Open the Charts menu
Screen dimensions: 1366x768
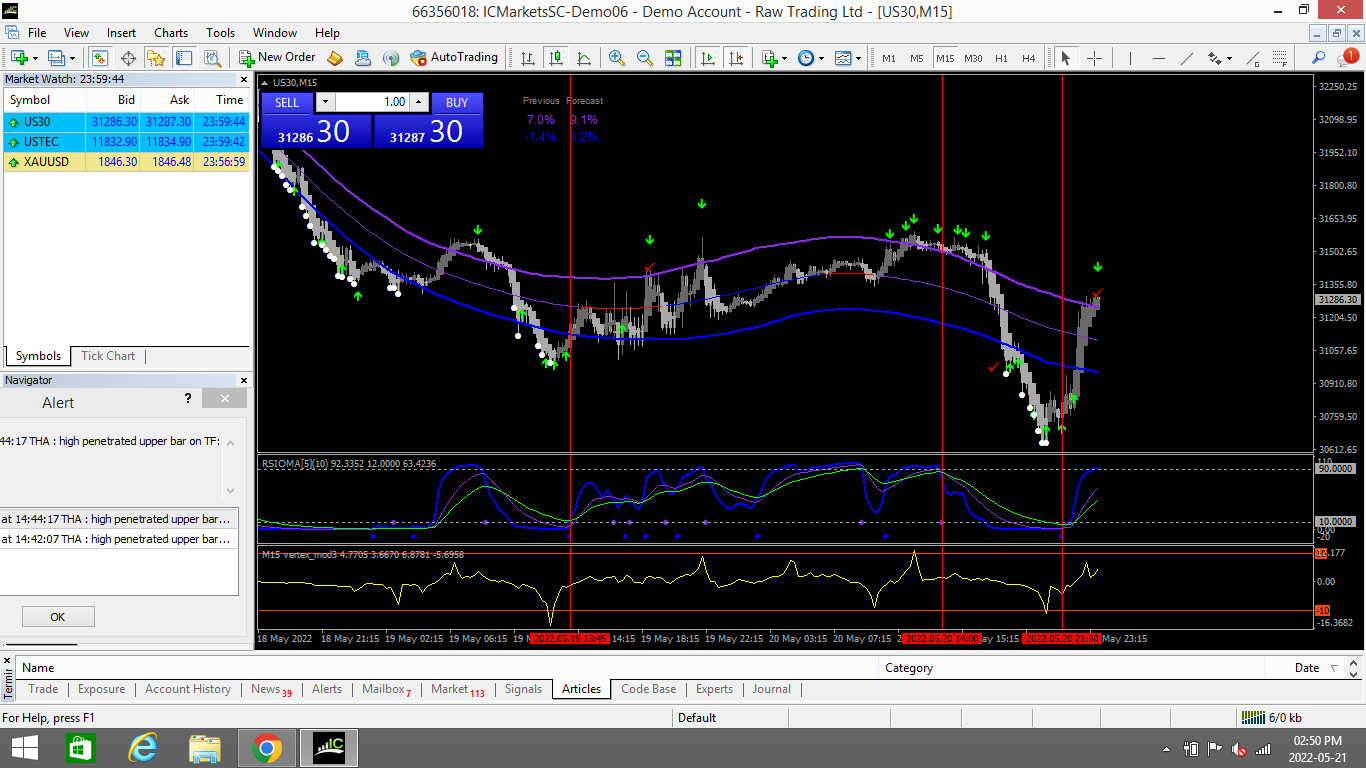pos(171,33)
